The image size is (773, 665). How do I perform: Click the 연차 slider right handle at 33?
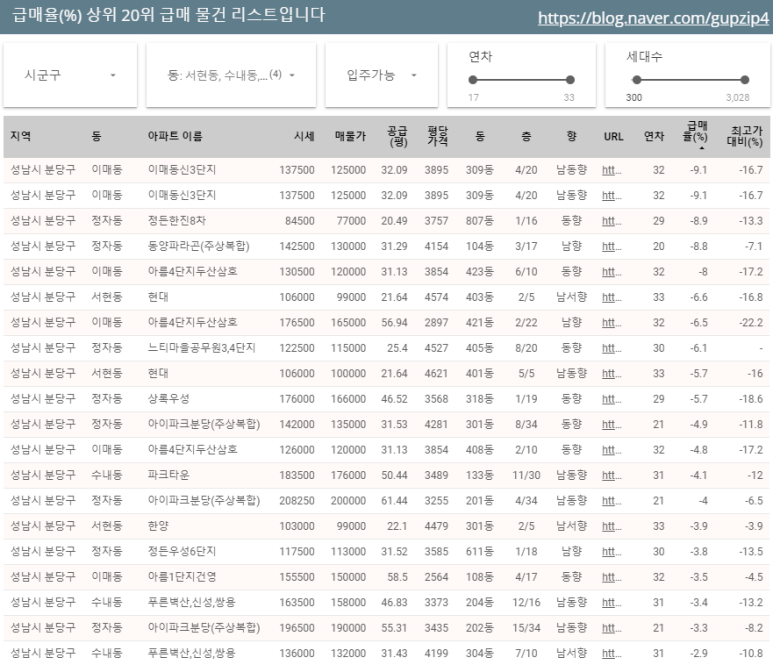pyautogui.click(x=570, y=80)
